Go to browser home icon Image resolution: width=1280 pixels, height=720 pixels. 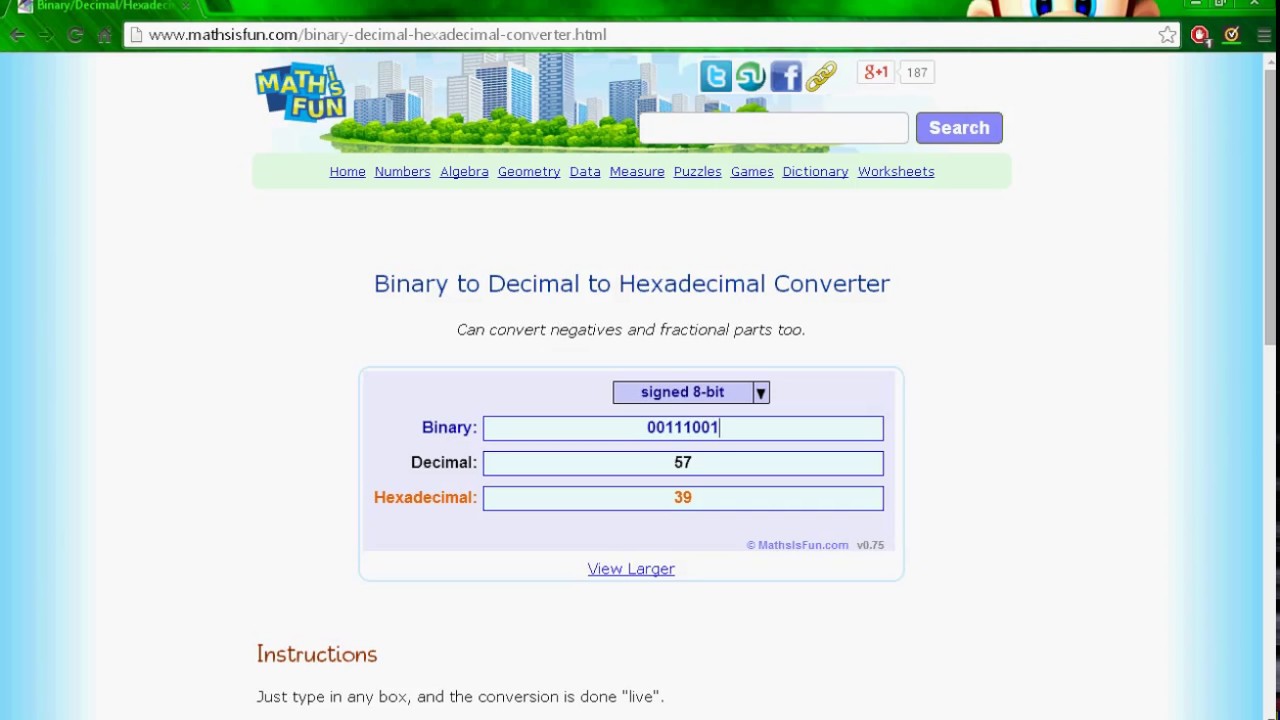point(104,35)
